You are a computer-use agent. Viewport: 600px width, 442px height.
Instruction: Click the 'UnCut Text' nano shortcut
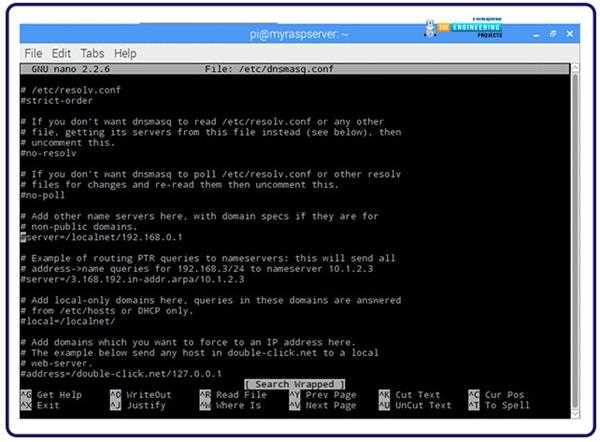tap(415, 405)
